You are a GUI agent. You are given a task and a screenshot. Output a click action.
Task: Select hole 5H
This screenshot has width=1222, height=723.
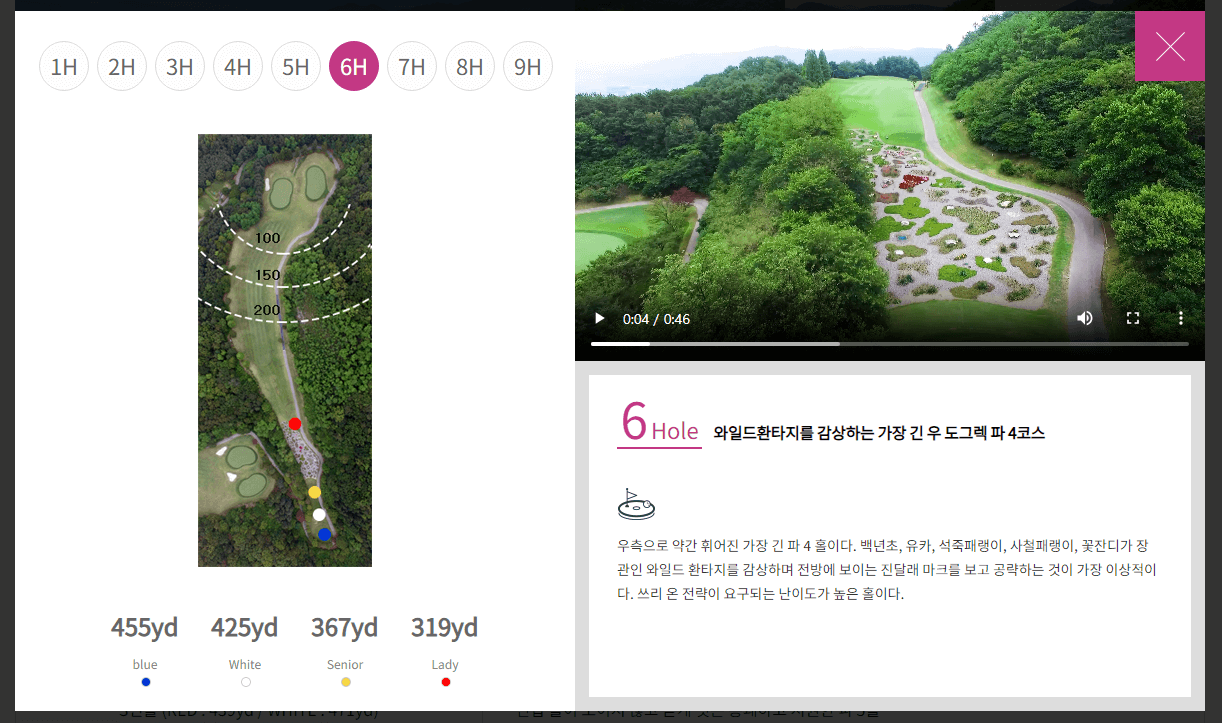tap(296, 66)
